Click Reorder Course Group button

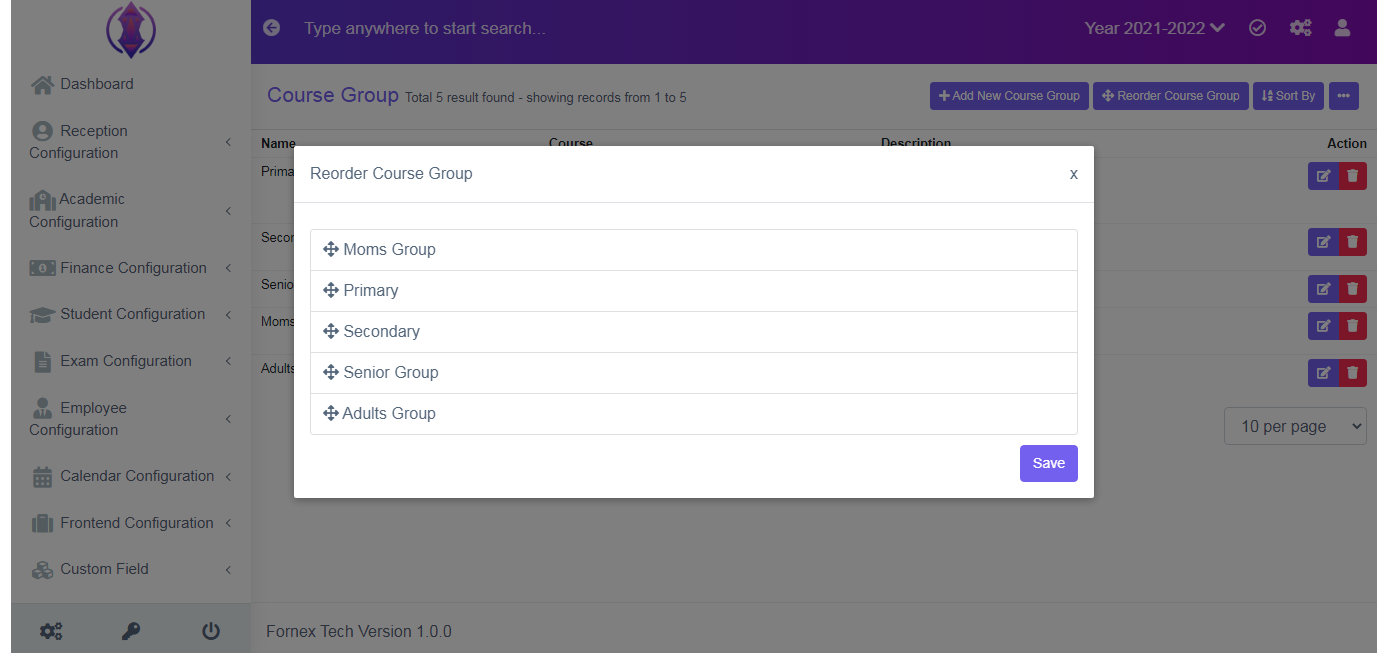click(1171, 96)
